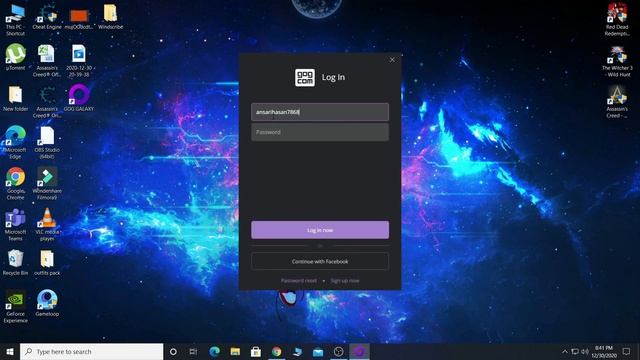The image size is (640, 360).
Task: Select the Wondershare Filmora9 shortcut
Action: [x=47, y=183]
